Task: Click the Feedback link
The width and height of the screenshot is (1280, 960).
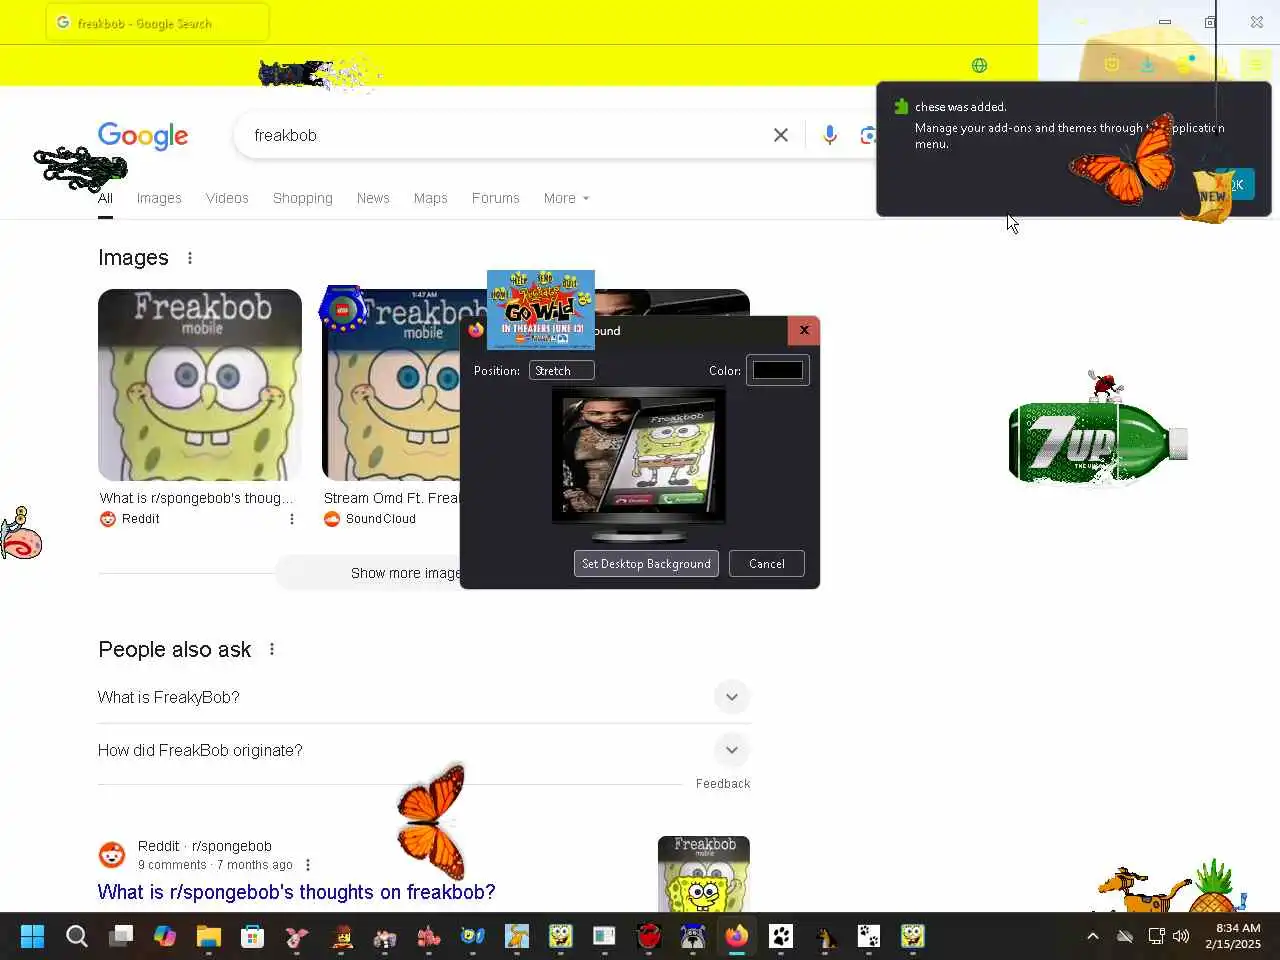Action: 723,784
